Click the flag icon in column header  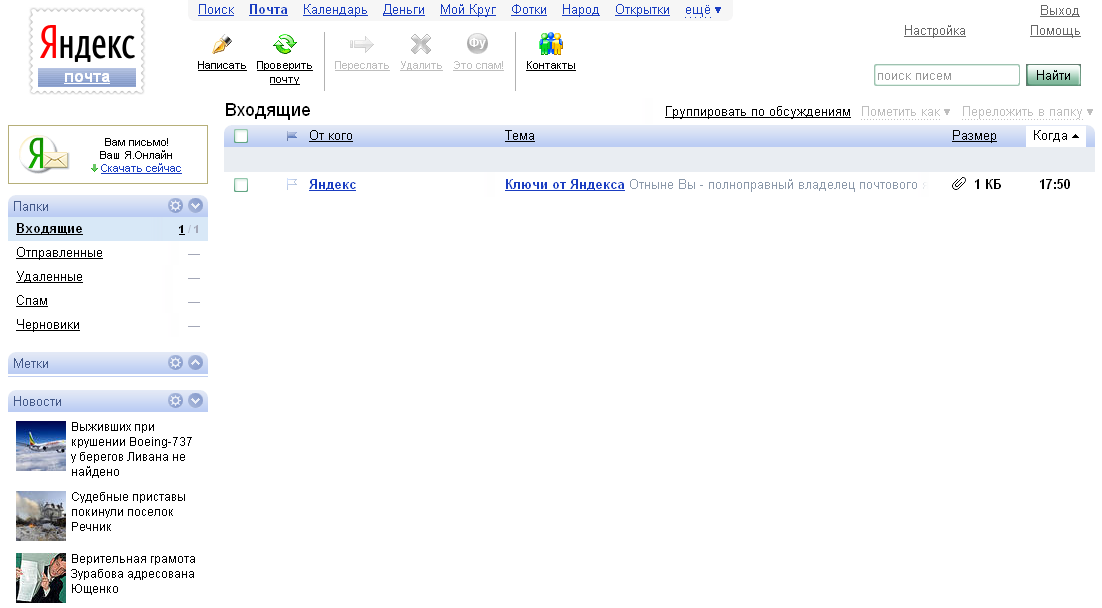292,136
